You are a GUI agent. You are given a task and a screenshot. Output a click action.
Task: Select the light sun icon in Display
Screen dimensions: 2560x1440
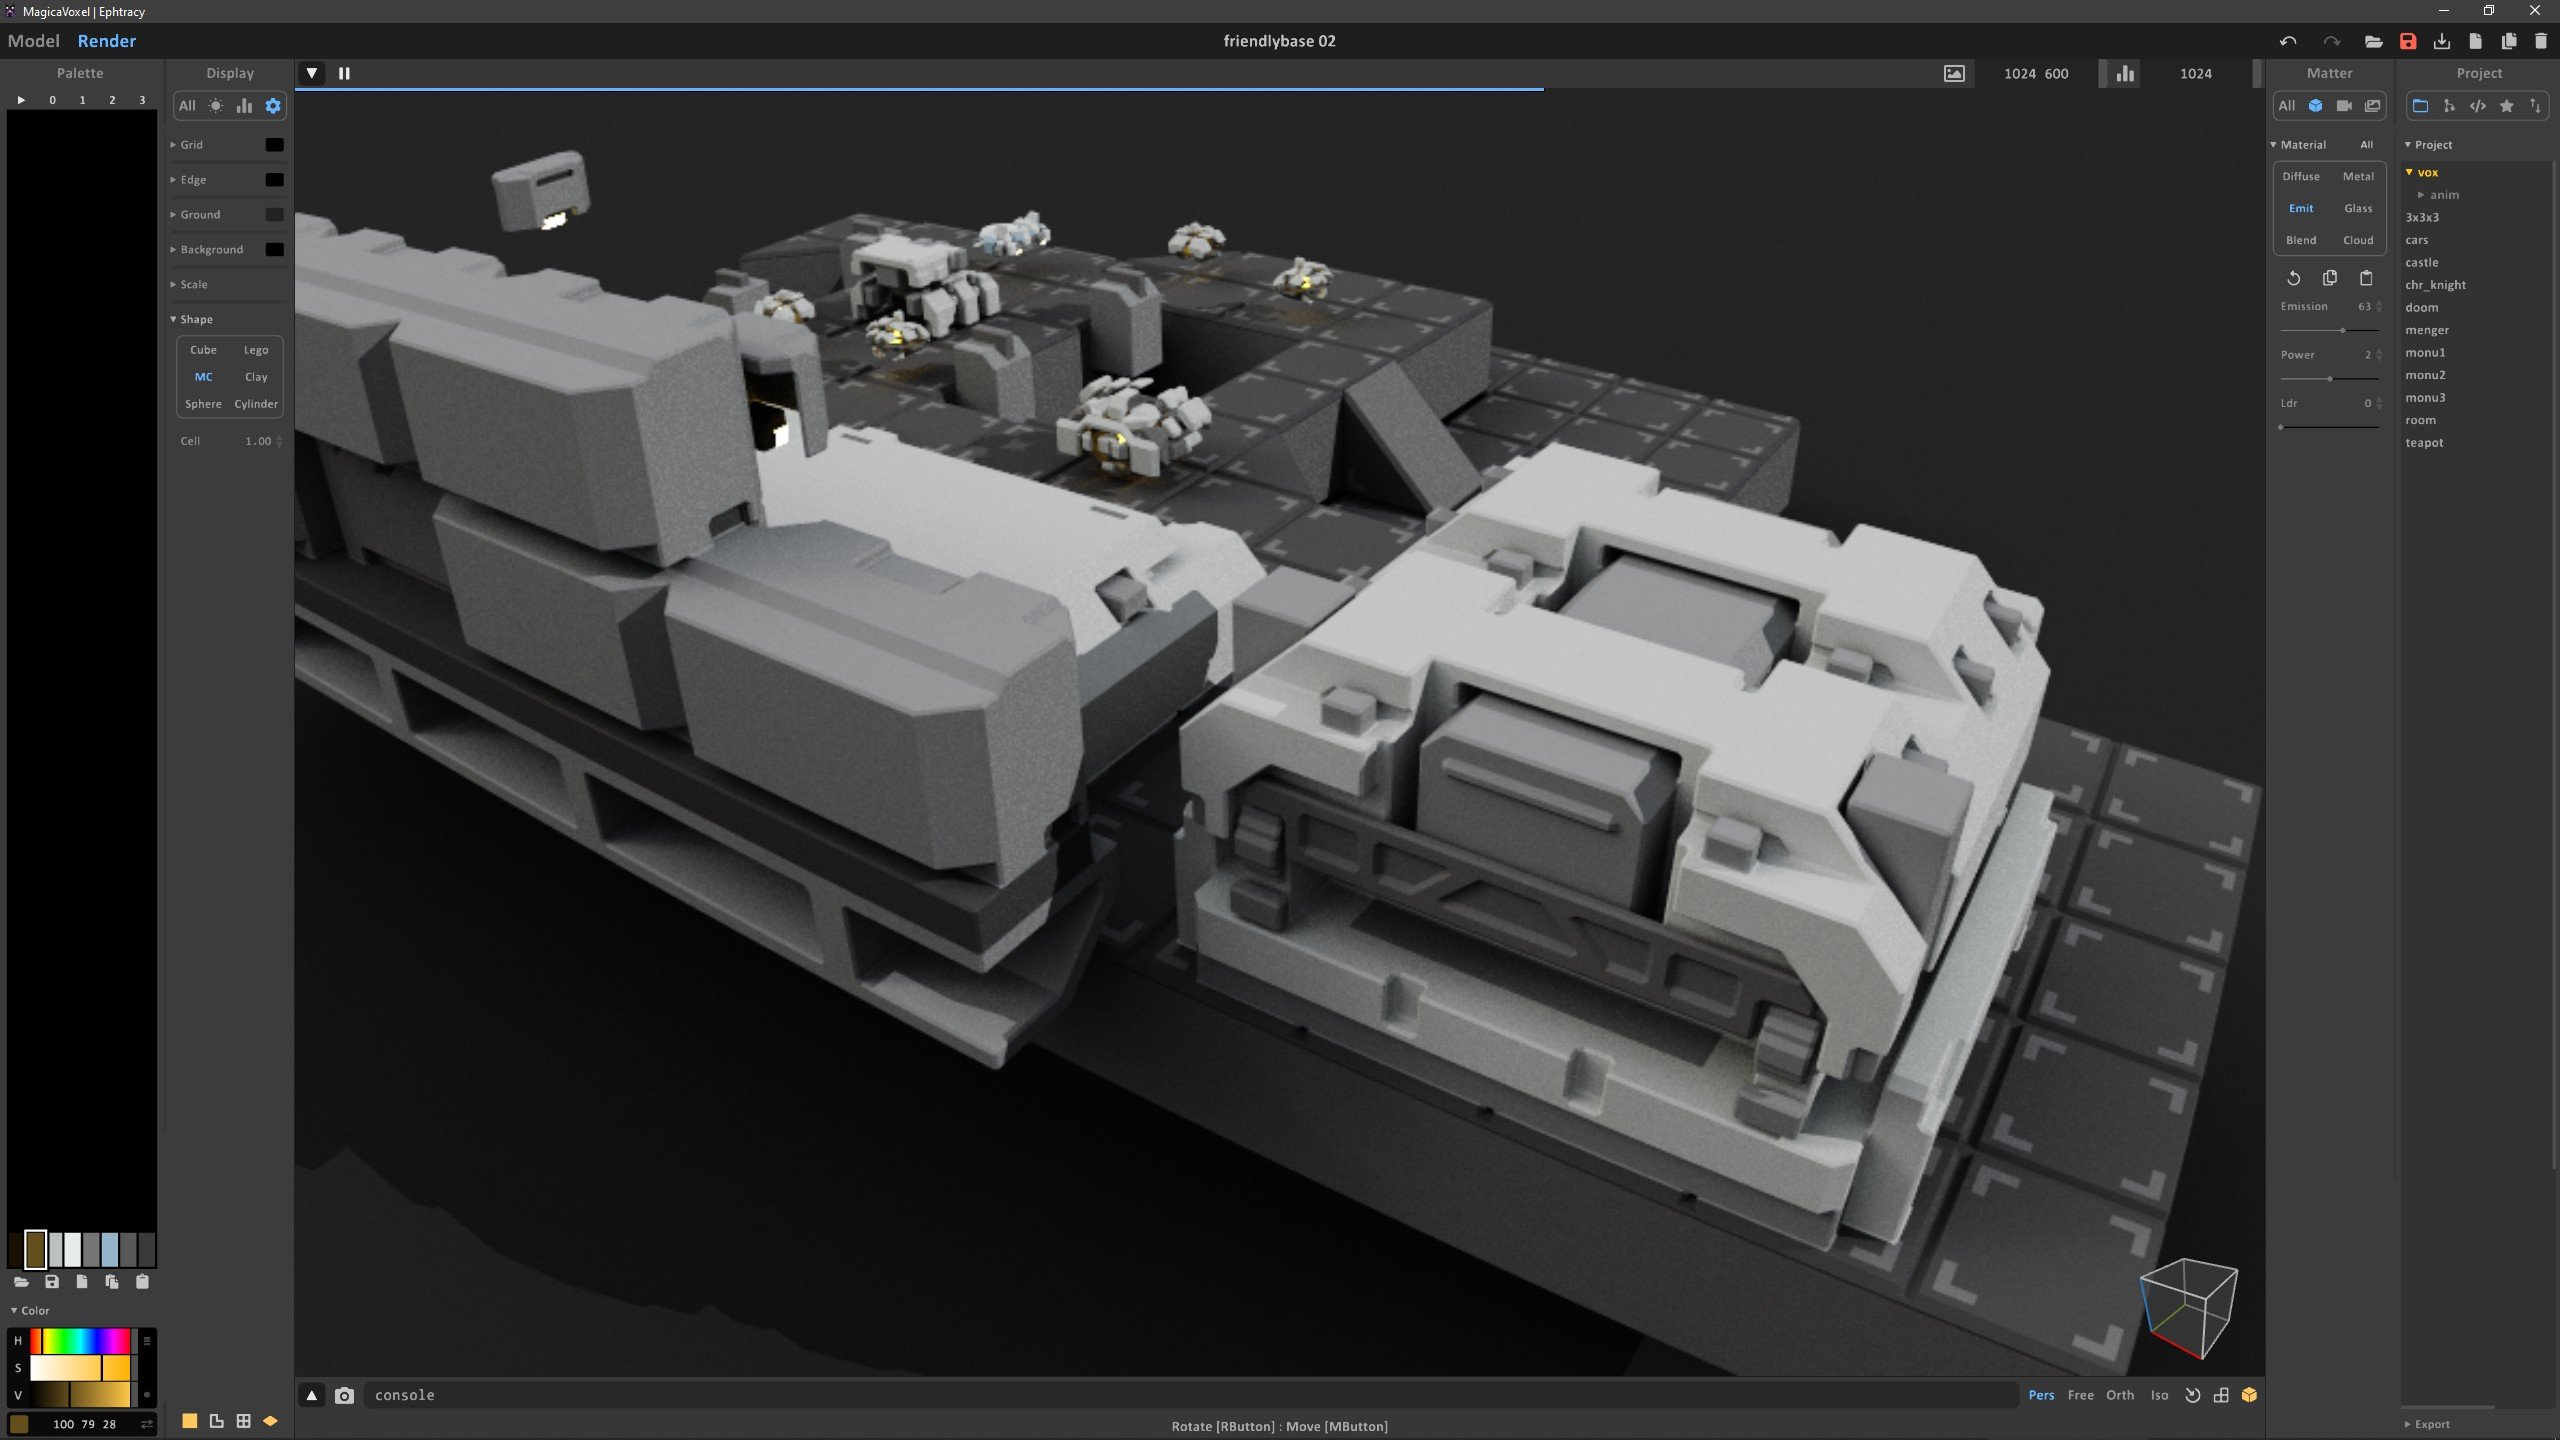(x=216, y=106)
